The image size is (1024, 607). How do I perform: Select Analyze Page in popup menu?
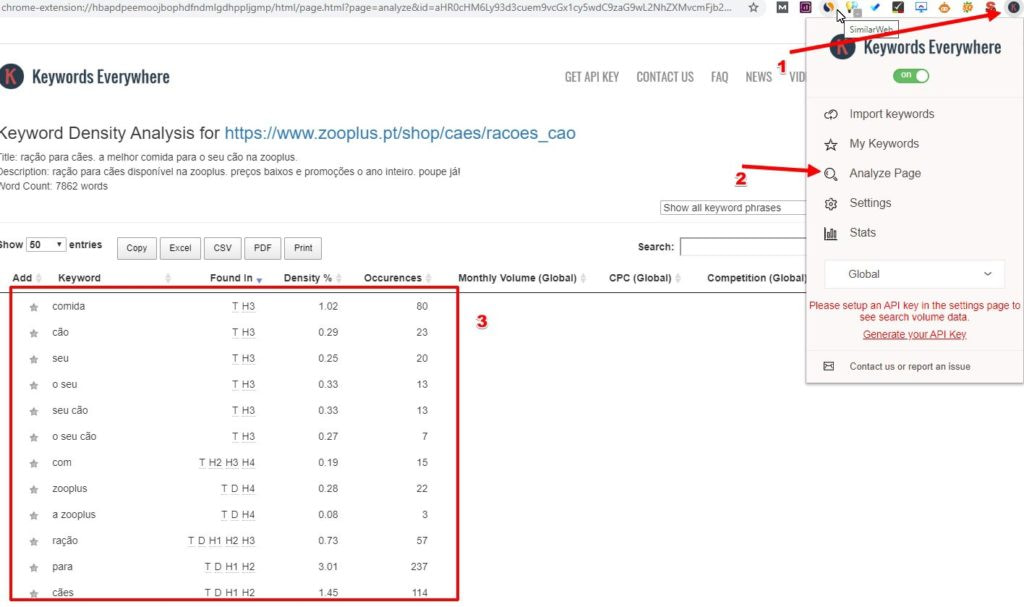coord(885,173)
